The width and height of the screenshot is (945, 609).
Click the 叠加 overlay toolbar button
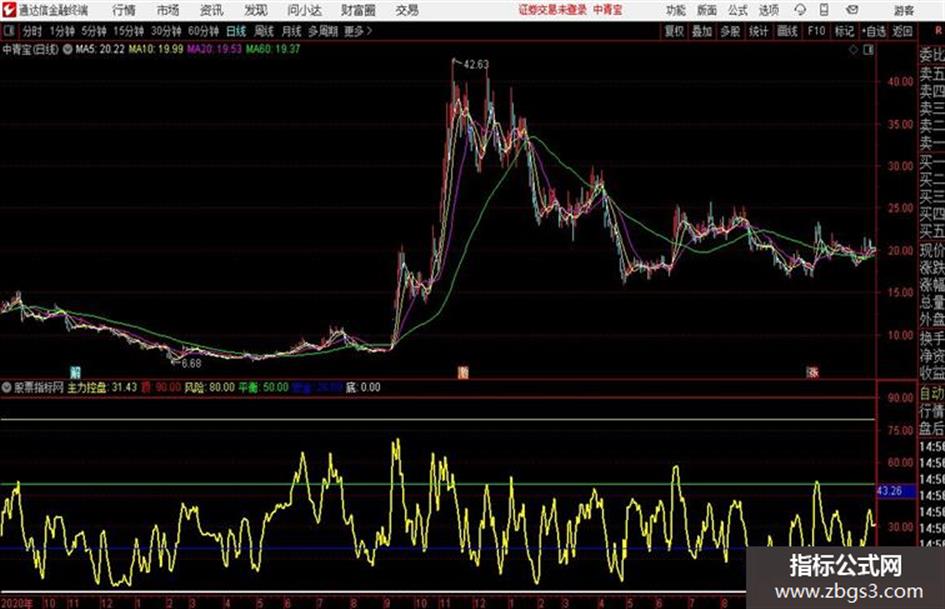click(702, 31)
